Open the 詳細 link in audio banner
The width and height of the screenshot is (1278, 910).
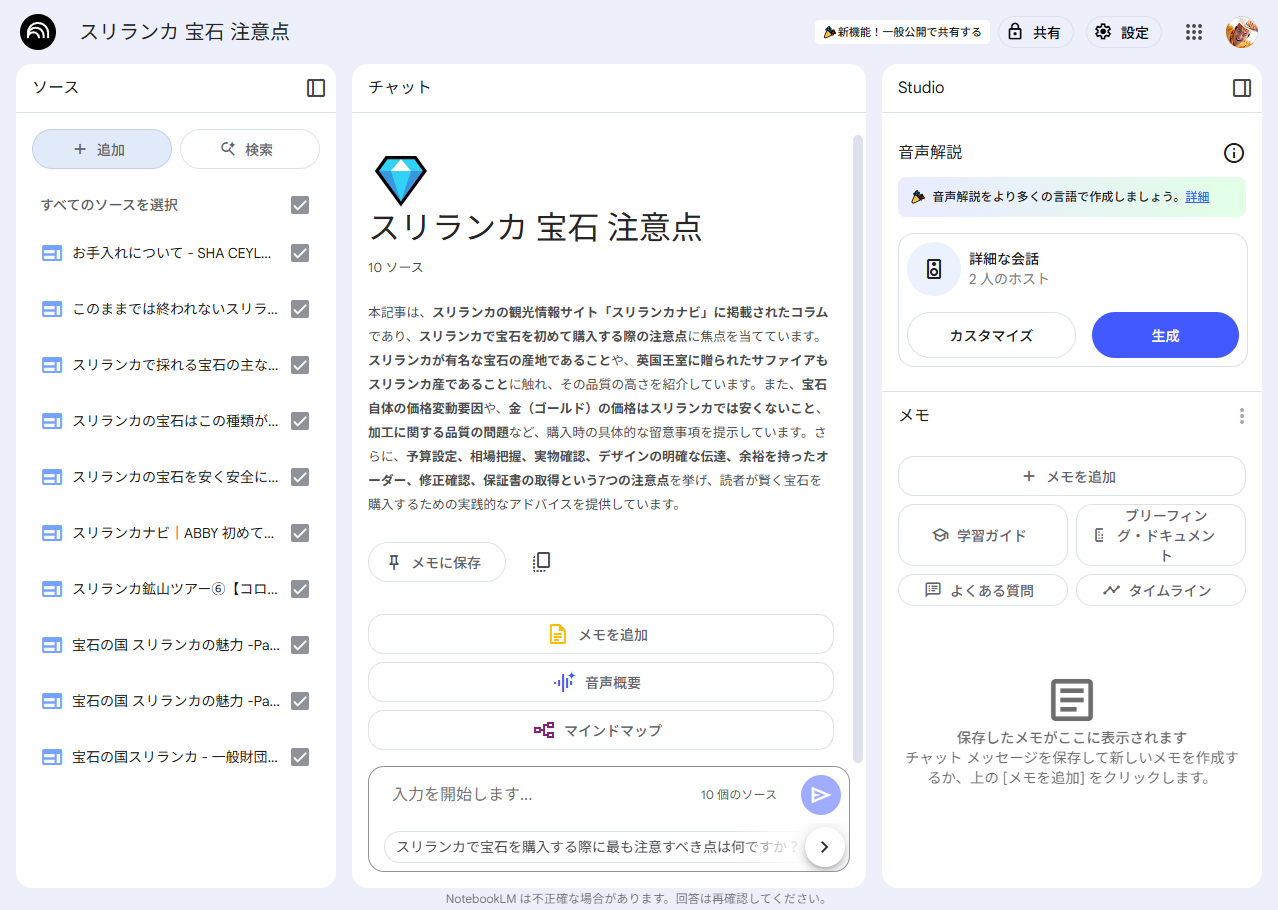tap(1197, 197)
